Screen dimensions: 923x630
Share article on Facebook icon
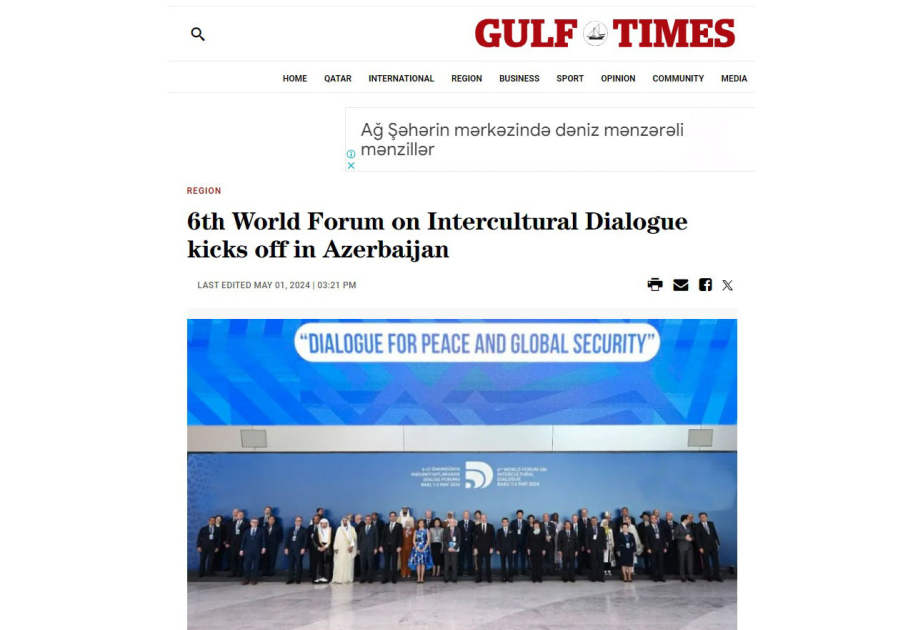[705, 285]
